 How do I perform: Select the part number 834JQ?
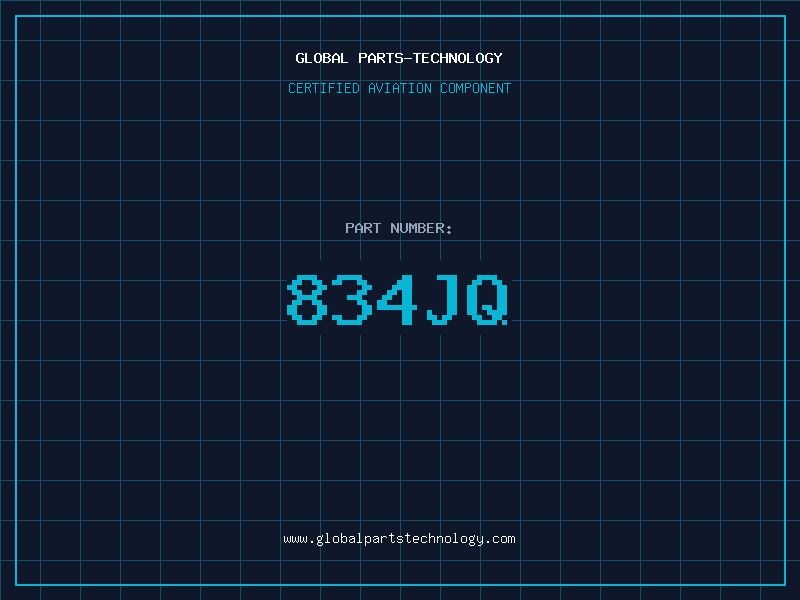(397, 299)
